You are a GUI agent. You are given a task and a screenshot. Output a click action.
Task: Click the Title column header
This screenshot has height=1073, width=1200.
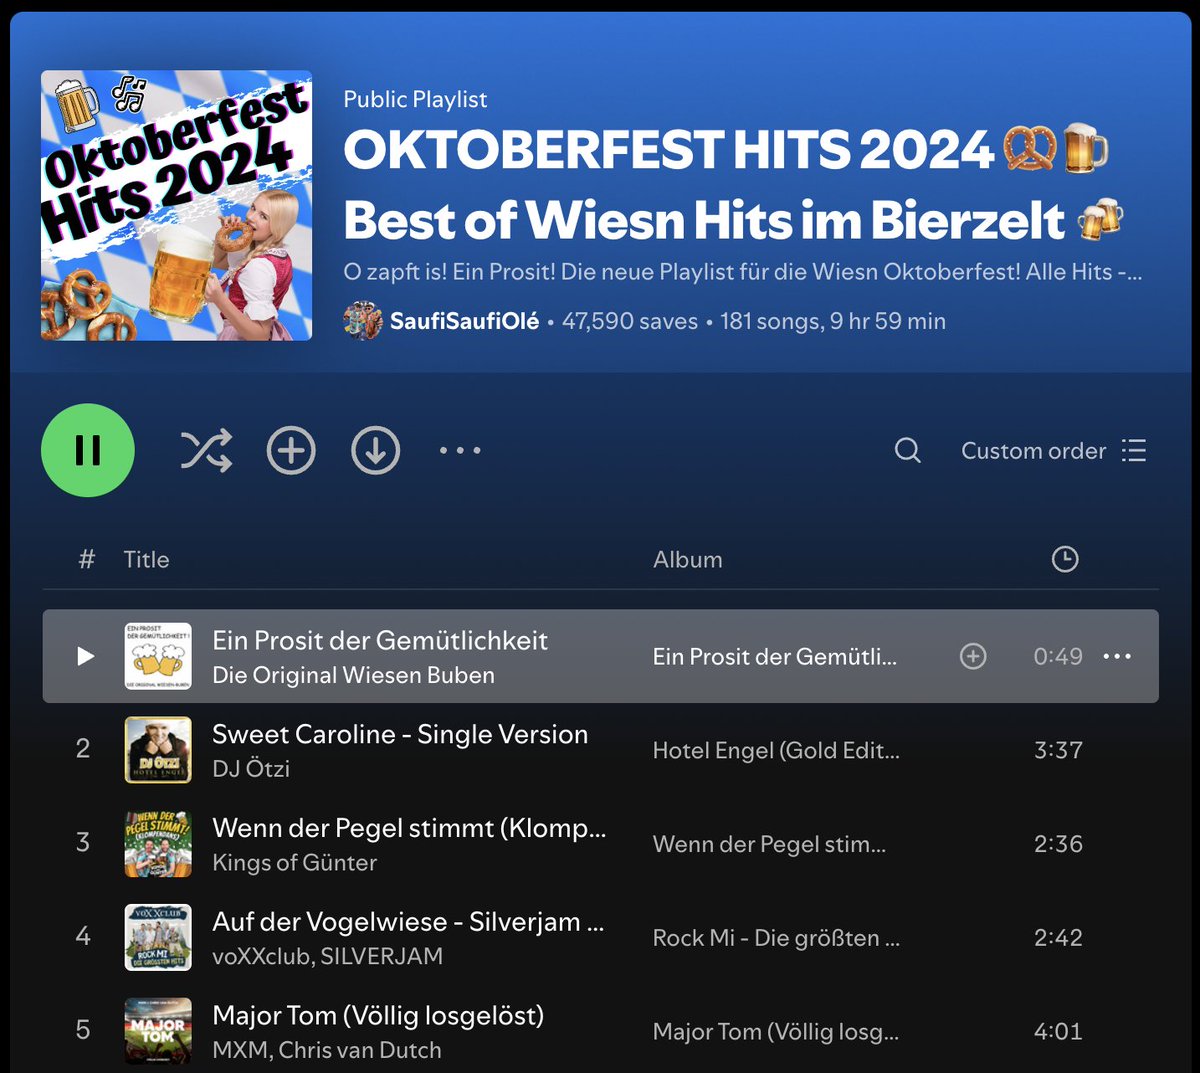146,559
